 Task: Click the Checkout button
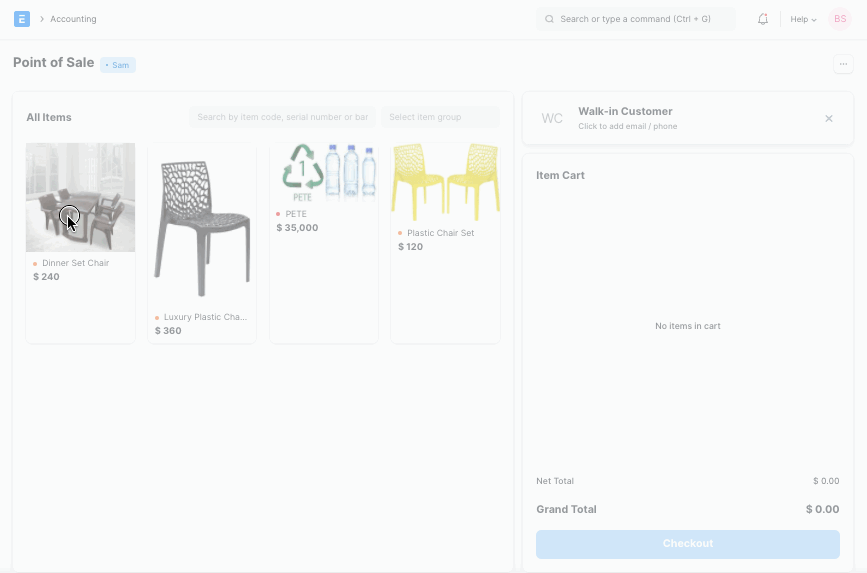pyautogui.click(x=688, y=543)
